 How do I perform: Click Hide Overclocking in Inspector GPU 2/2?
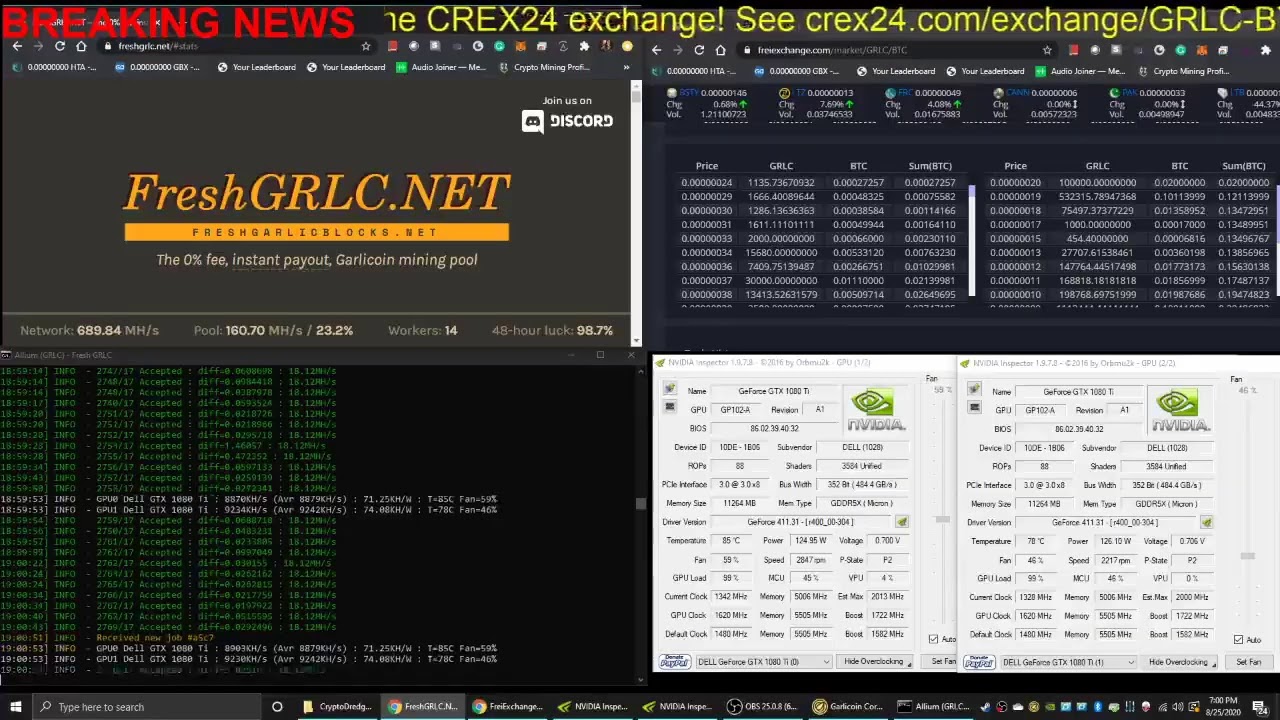[1181, 662]
